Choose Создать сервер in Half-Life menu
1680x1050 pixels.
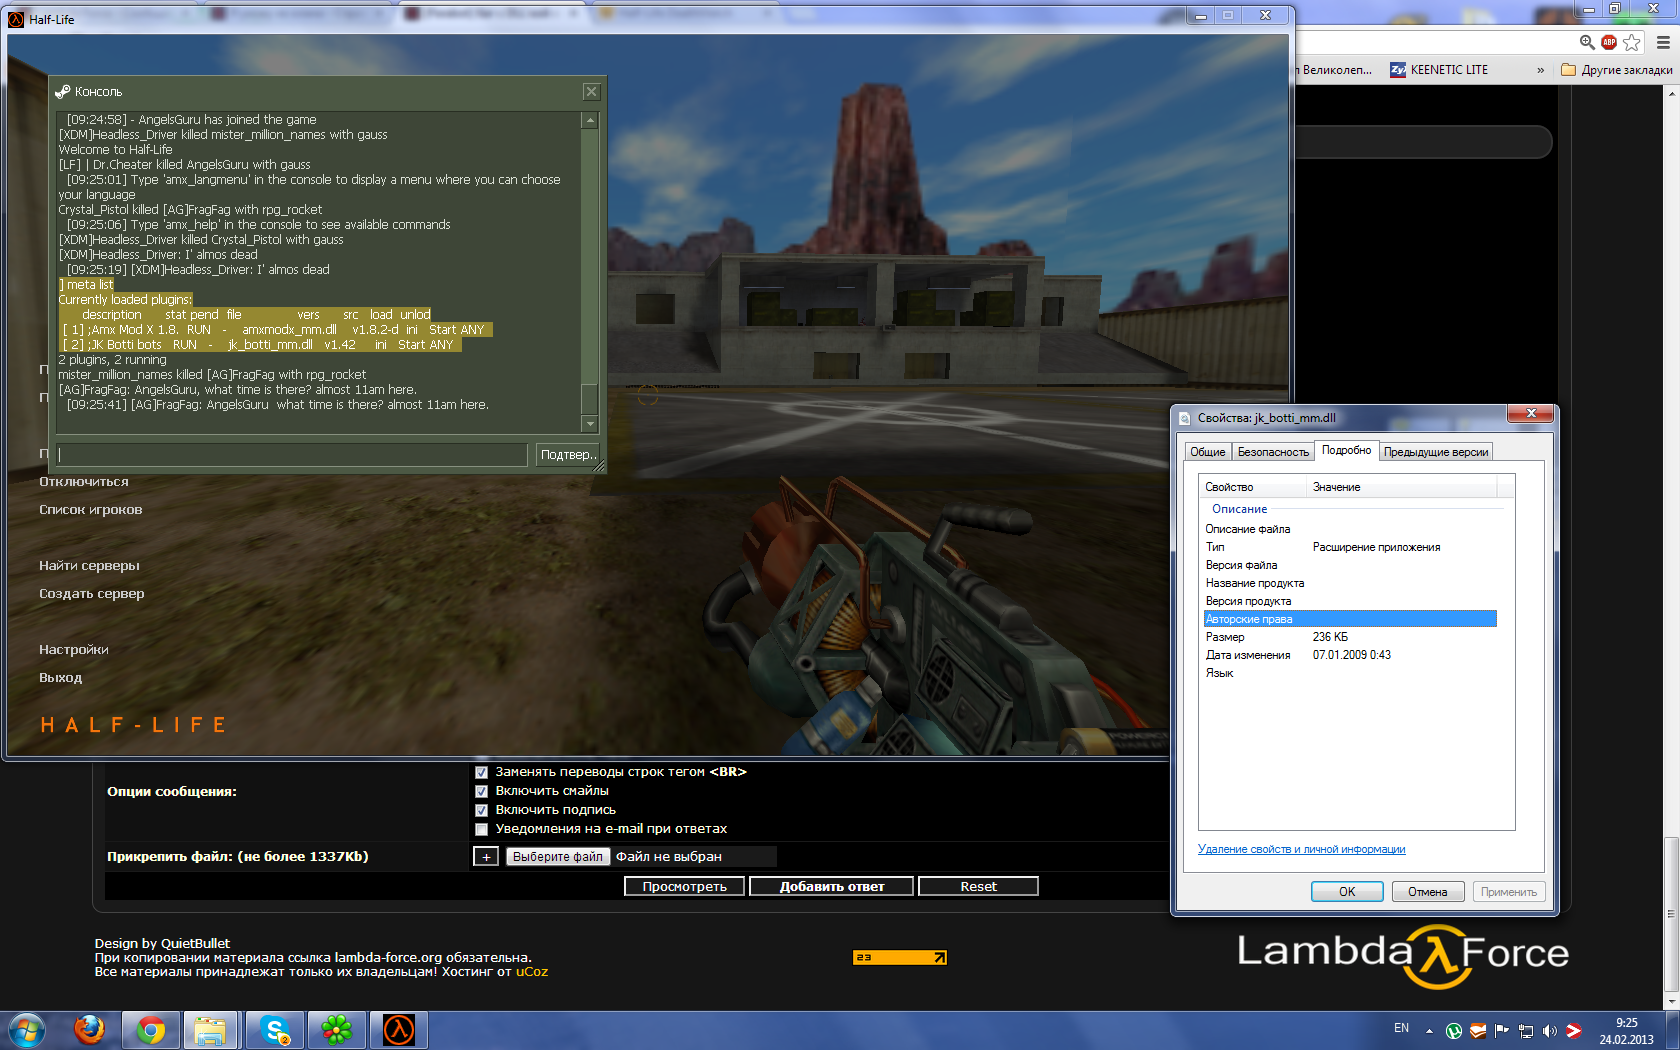tap(92, 594)
